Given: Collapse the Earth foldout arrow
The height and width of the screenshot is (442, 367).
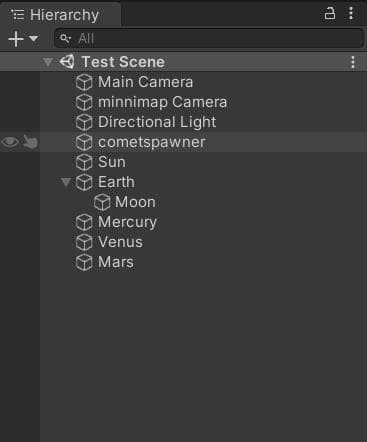Looking at the screenshot, I should pos(66,182).
